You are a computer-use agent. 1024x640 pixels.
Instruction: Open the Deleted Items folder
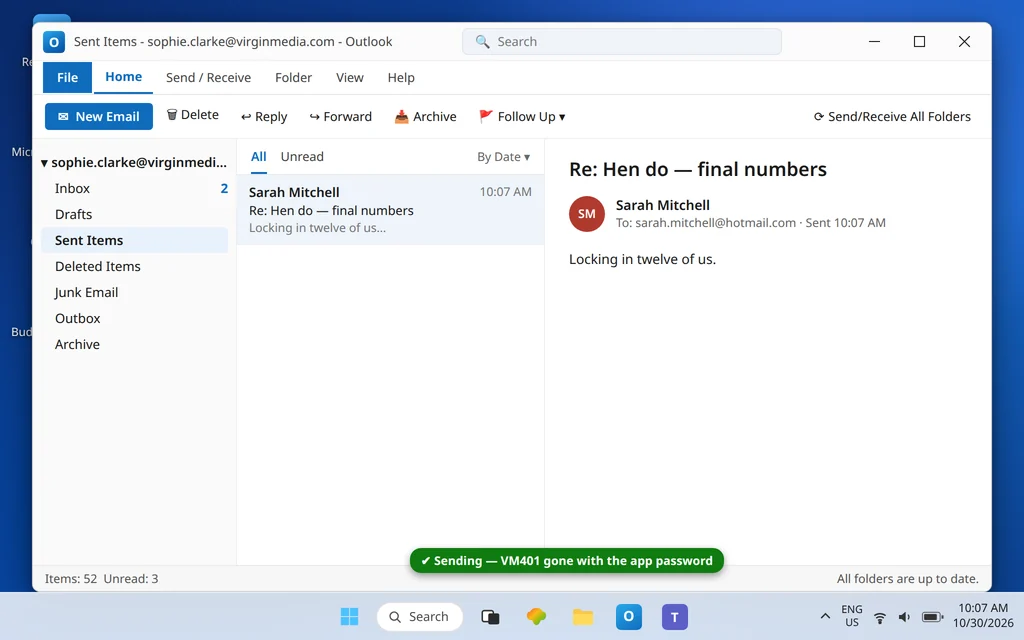coord(135,266)
